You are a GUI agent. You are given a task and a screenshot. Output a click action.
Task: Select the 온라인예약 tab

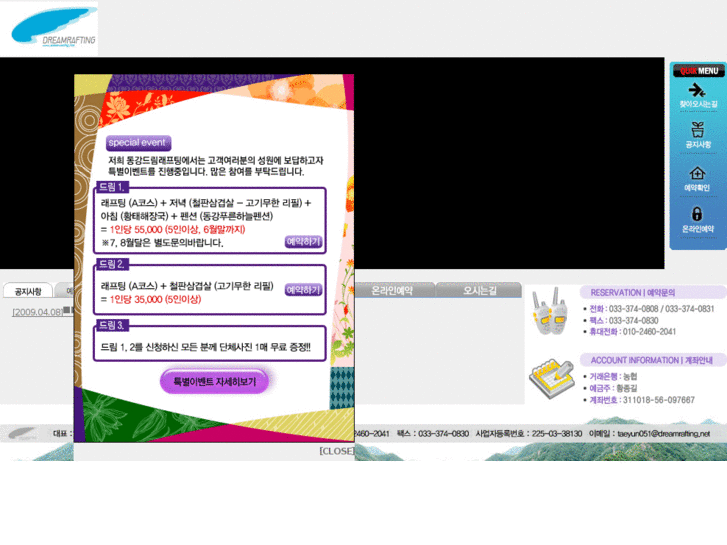[393, 290]
